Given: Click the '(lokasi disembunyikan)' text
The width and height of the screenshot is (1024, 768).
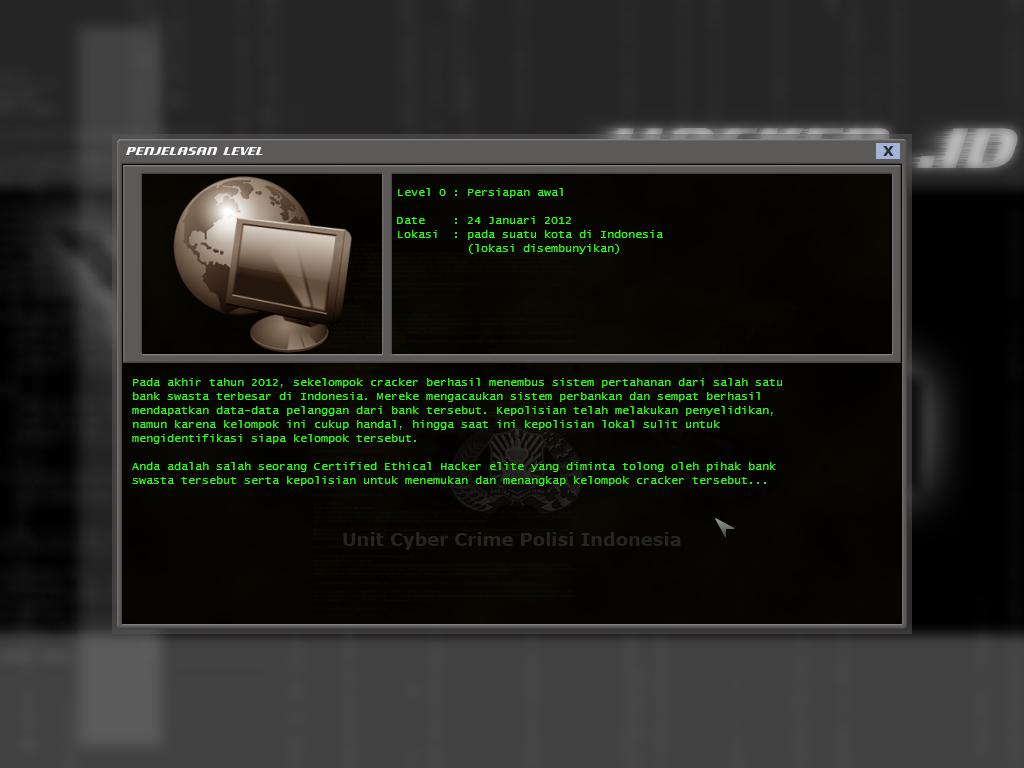Looking at the screenshot, I should click(543, 248).
